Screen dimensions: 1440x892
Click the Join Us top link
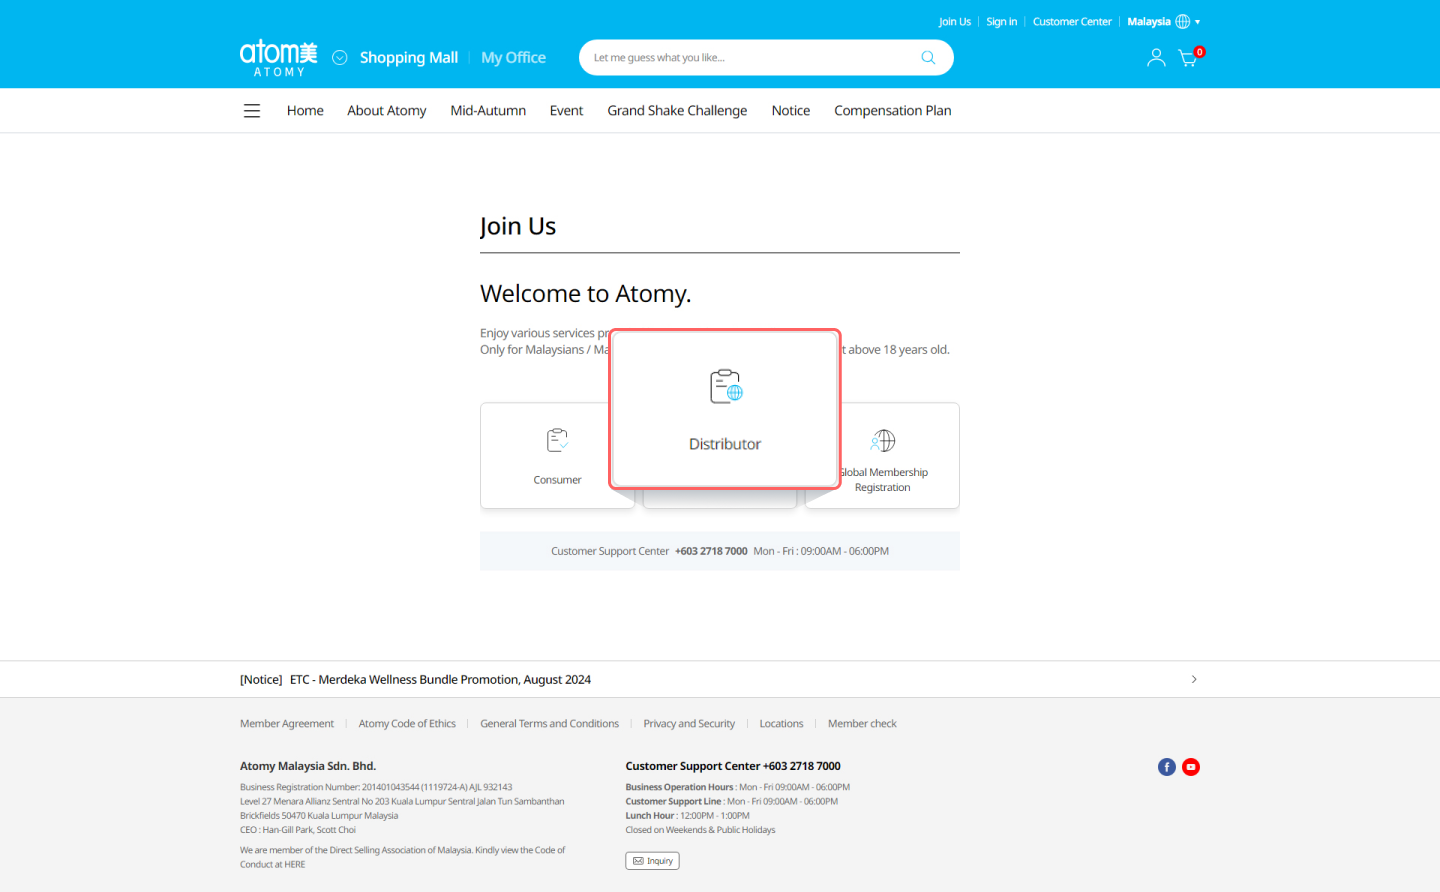pyautogui.click(x=955, y=22)
